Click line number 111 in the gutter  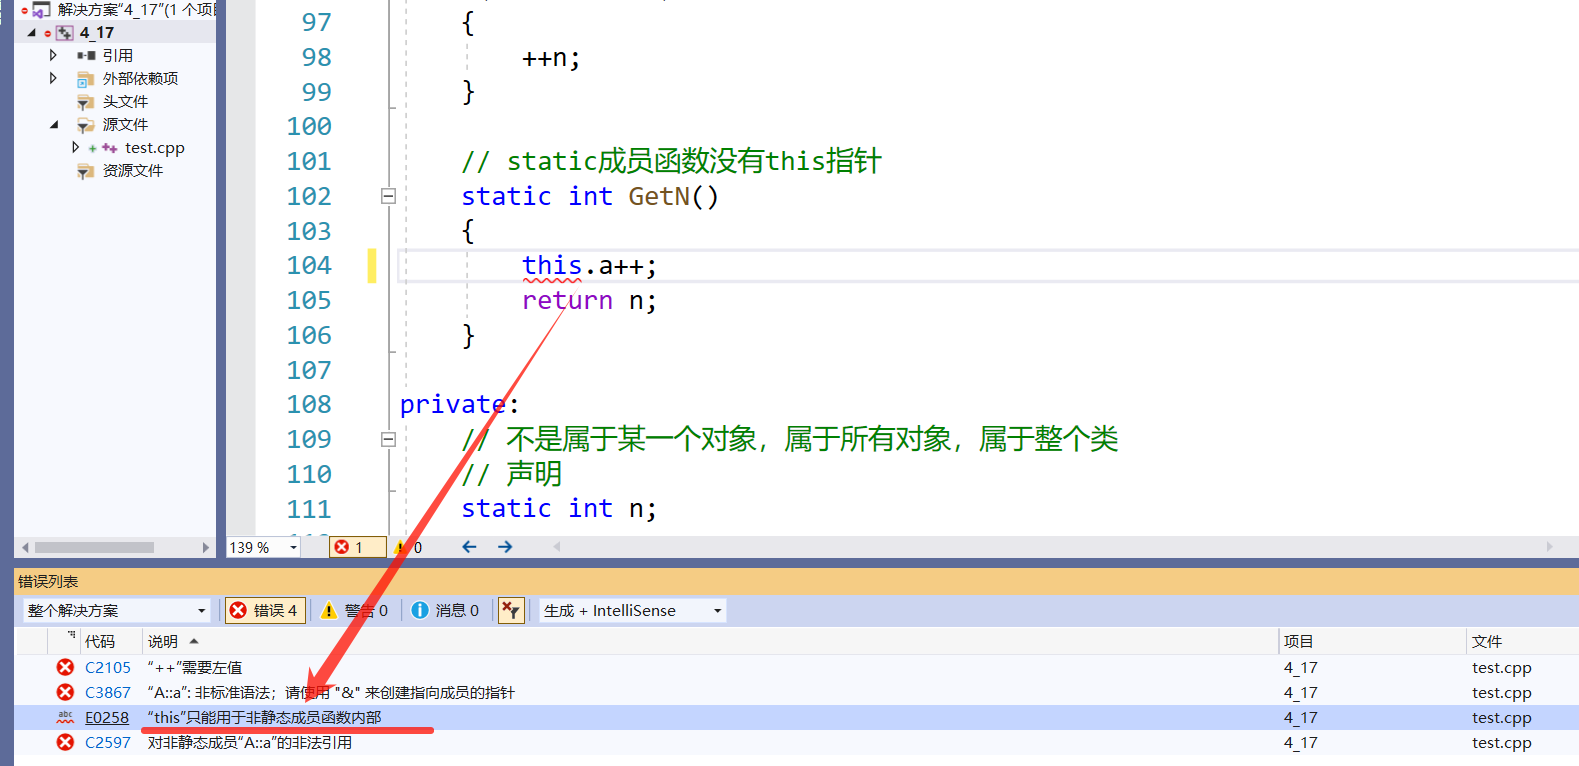309,509
